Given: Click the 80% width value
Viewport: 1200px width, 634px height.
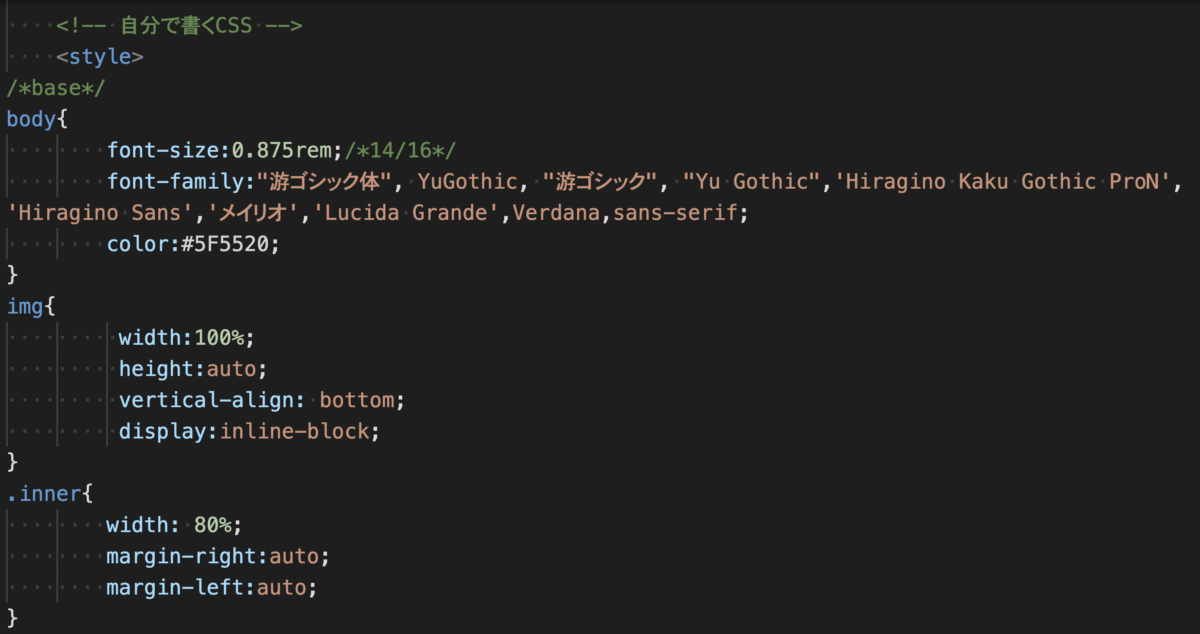Looking at the screenshot, I should tap(214, 524).
